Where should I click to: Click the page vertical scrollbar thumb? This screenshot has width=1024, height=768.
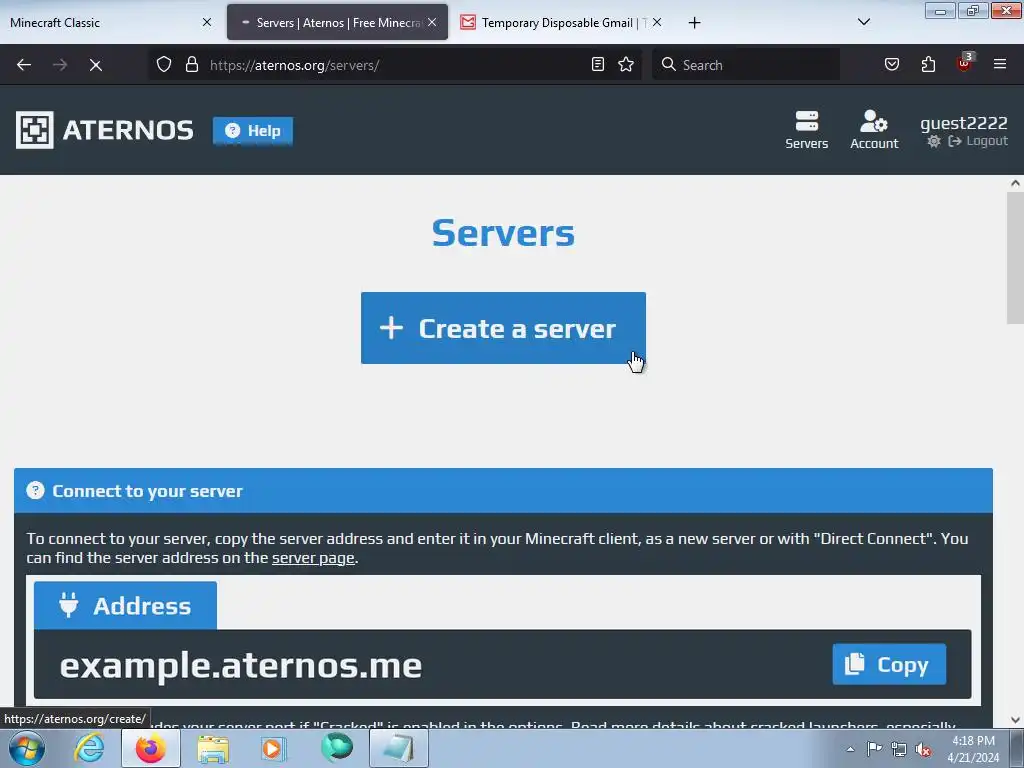[x=1015, y=258]
